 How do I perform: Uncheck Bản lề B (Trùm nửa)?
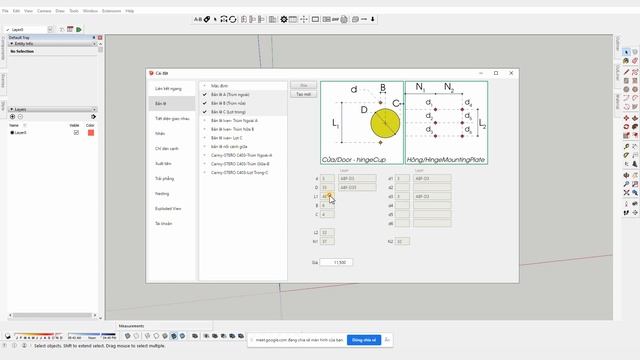point(205,103)
